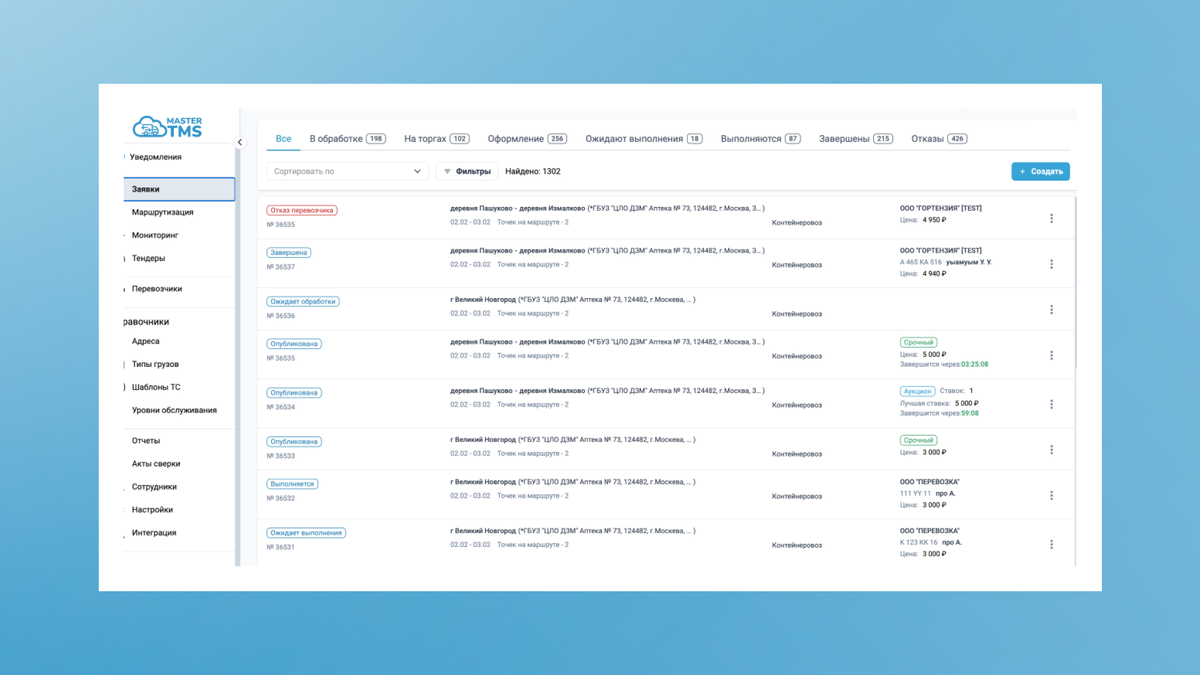Switch to the Отказы tab
The height and width of the screenshot is (675, 1200).
click(x=939, y=139)
